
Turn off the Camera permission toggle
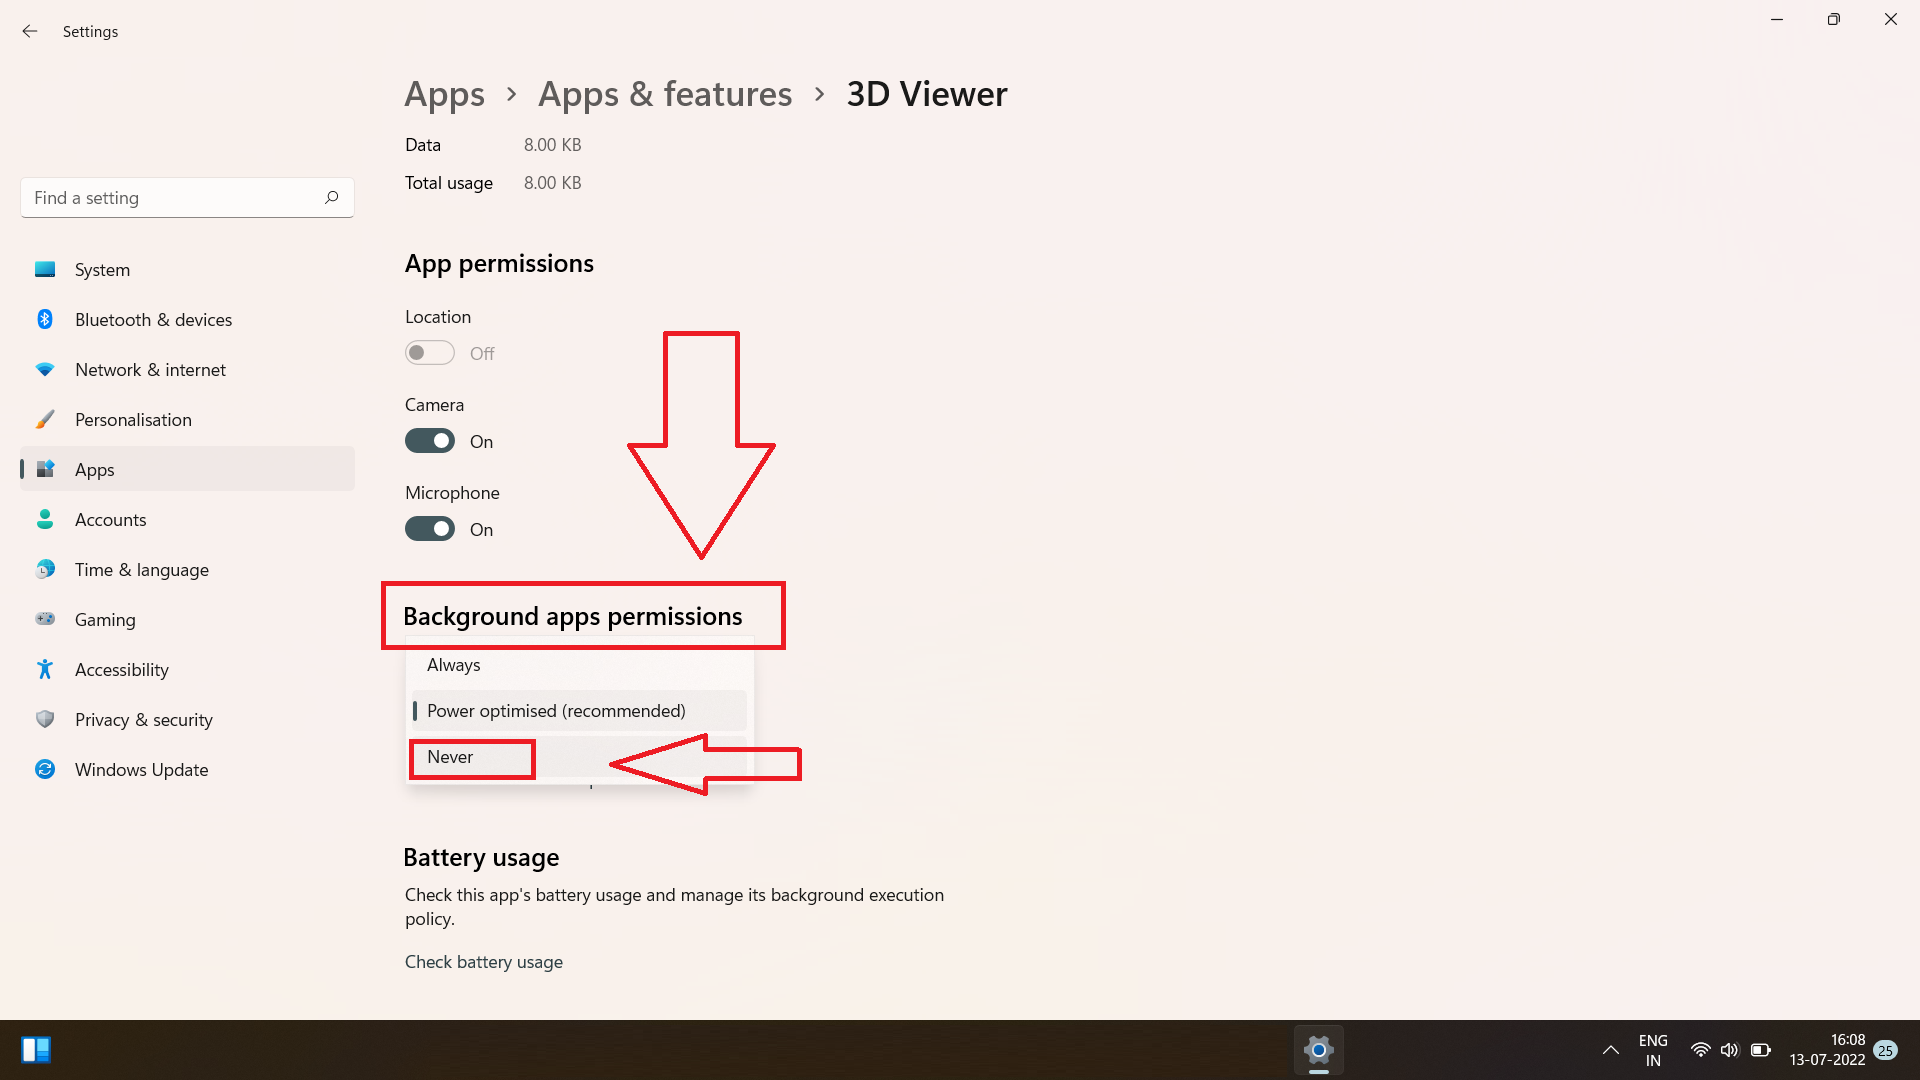coord(430,441)
